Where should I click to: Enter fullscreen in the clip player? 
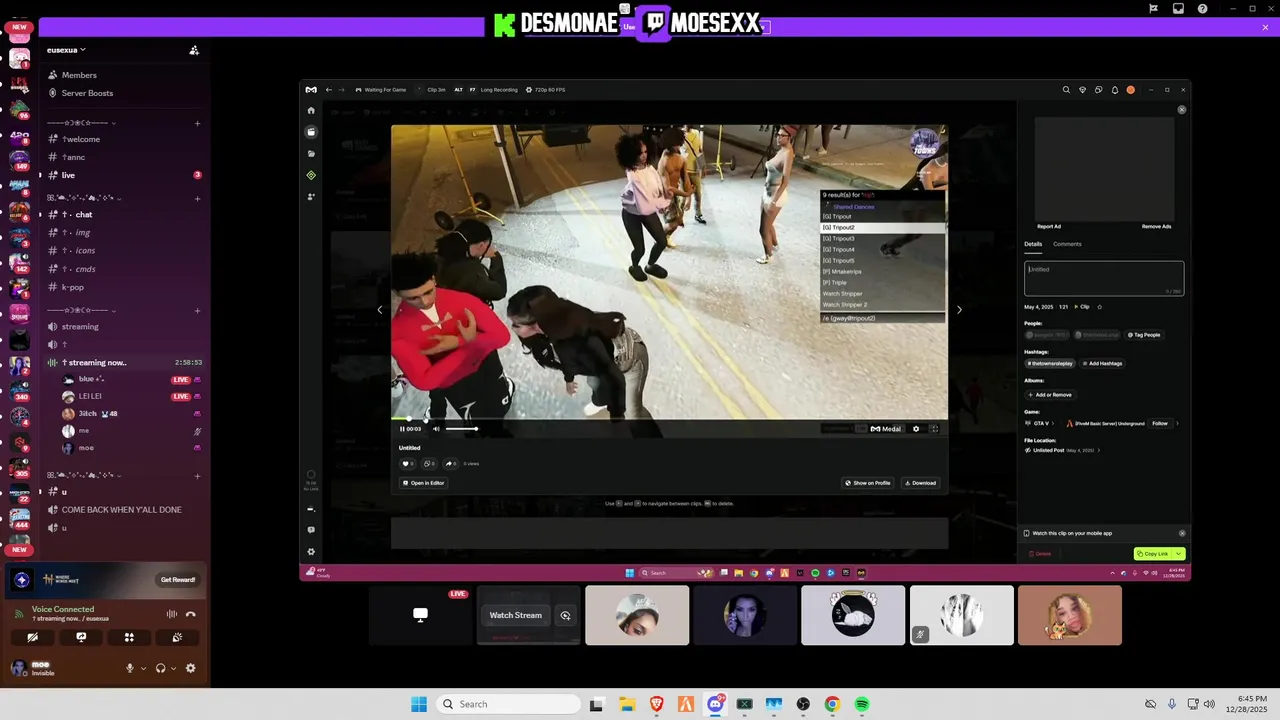click(x=934, y=429)
